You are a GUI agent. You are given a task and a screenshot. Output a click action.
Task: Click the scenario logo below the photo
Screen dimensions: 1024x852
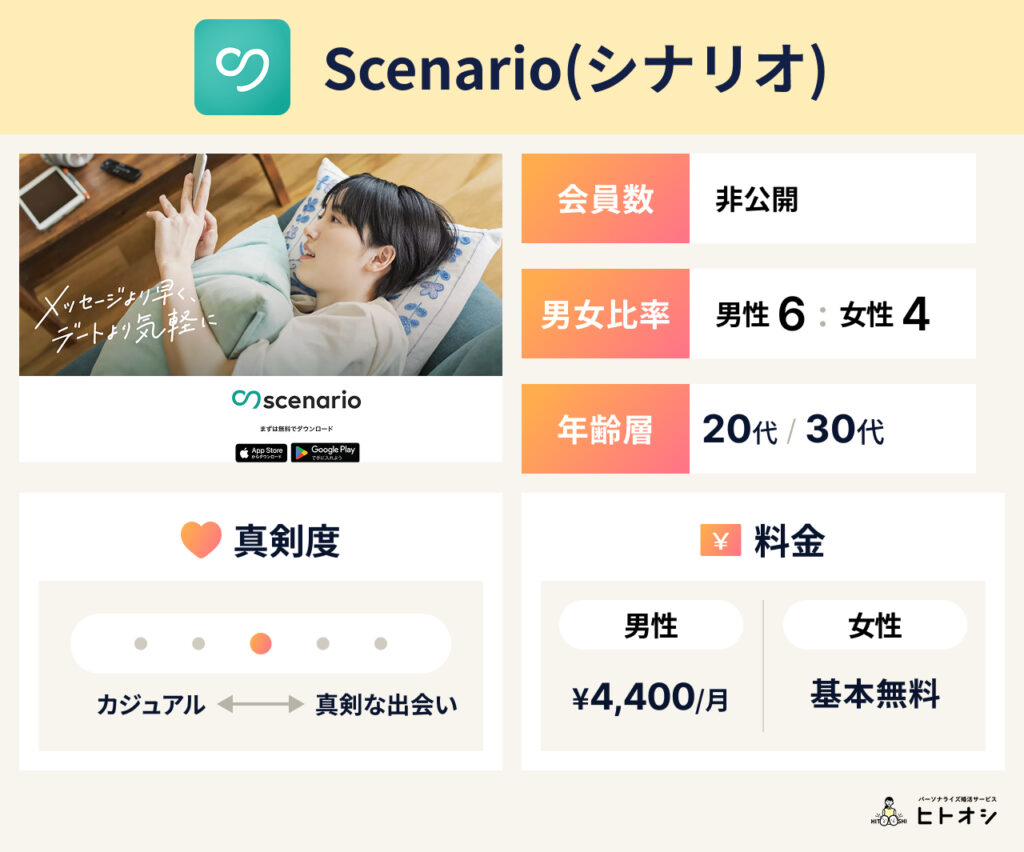296,400
